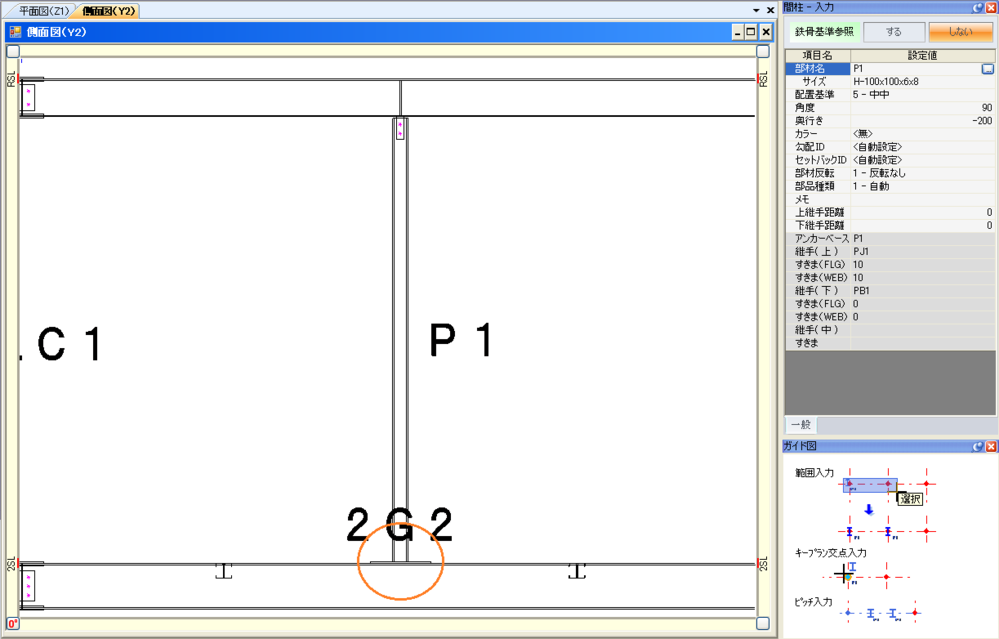Click the 鉄骨基準参照 label
The width and height of the screenshot is (999, 639).
pos(824,32)
